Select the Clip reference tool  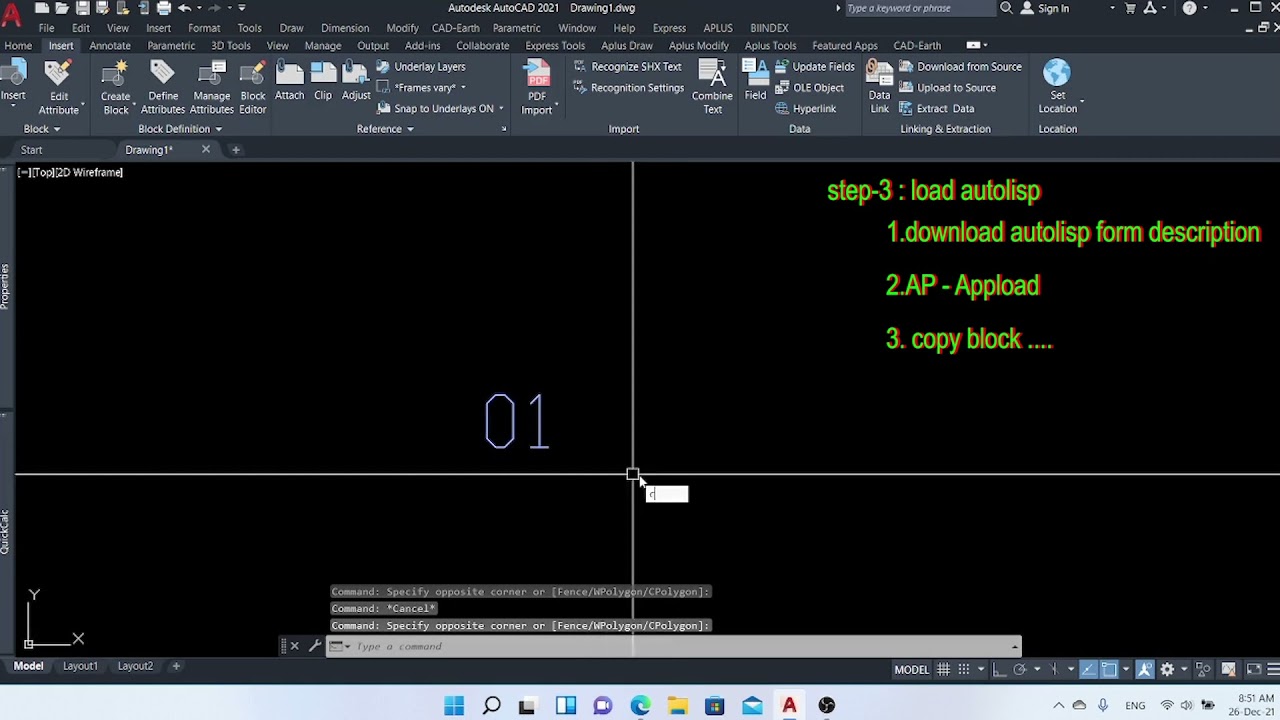pos(323,81)
